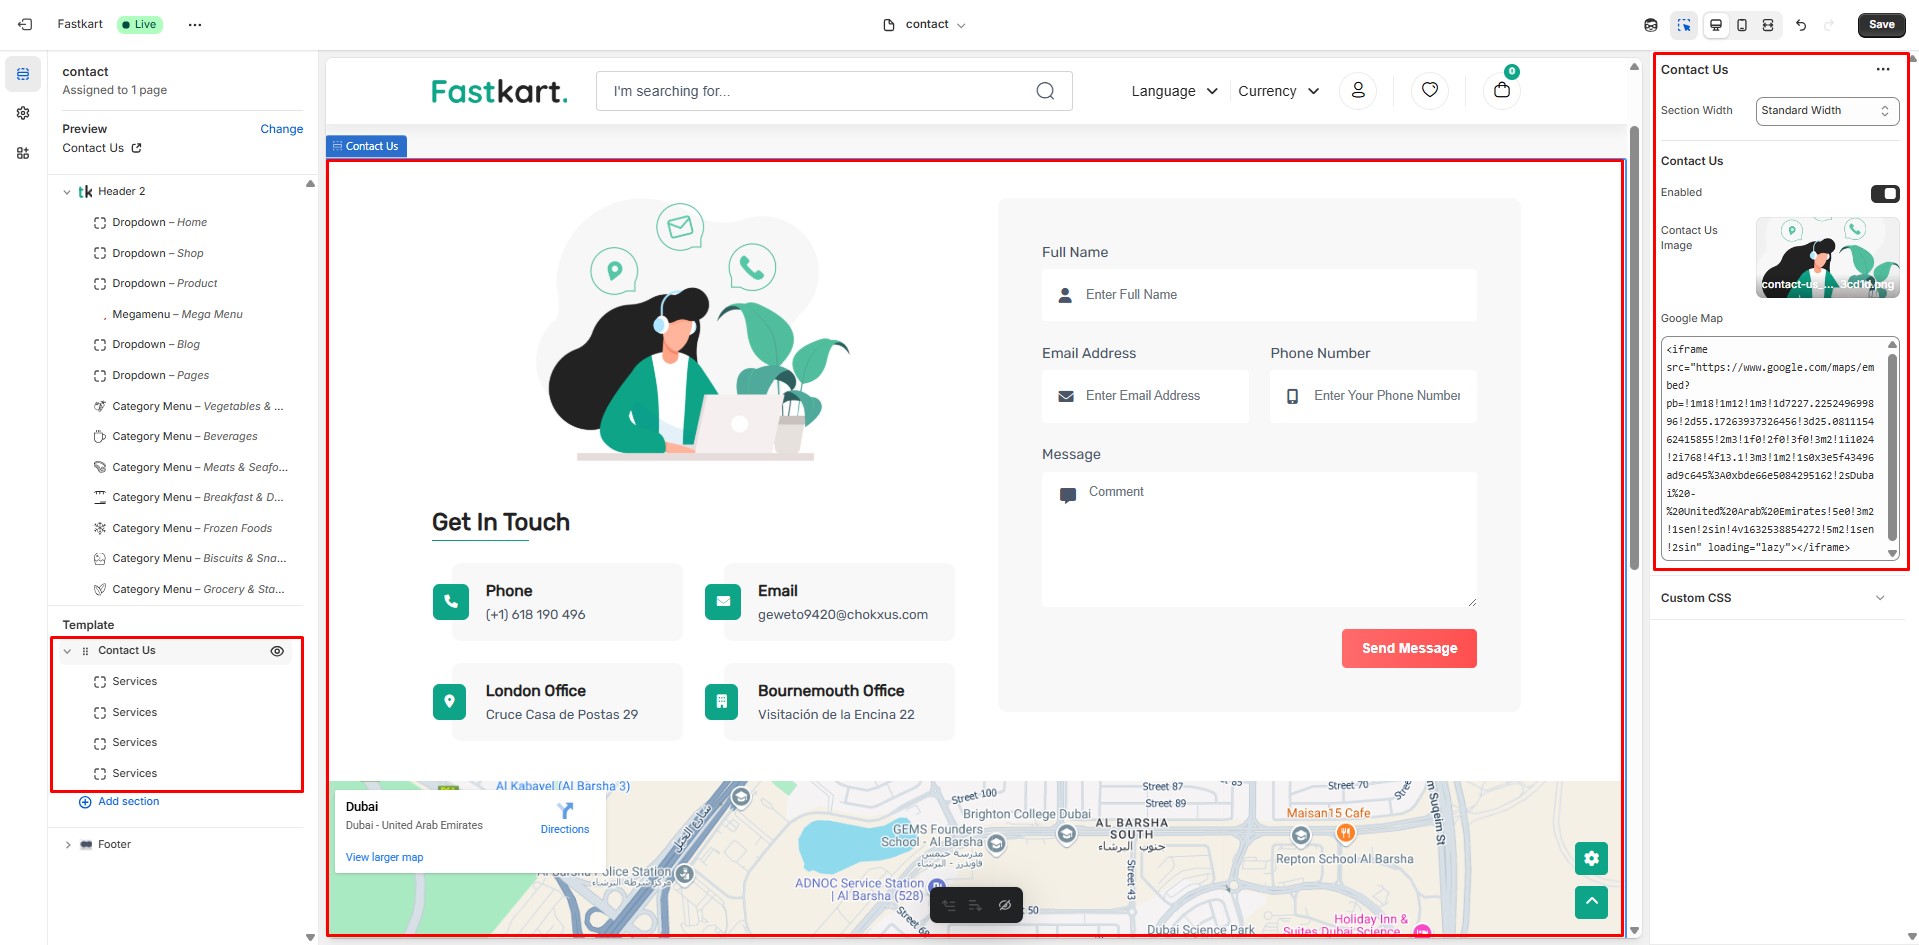Click the back-to-top arrow button

pos(1591,902)
